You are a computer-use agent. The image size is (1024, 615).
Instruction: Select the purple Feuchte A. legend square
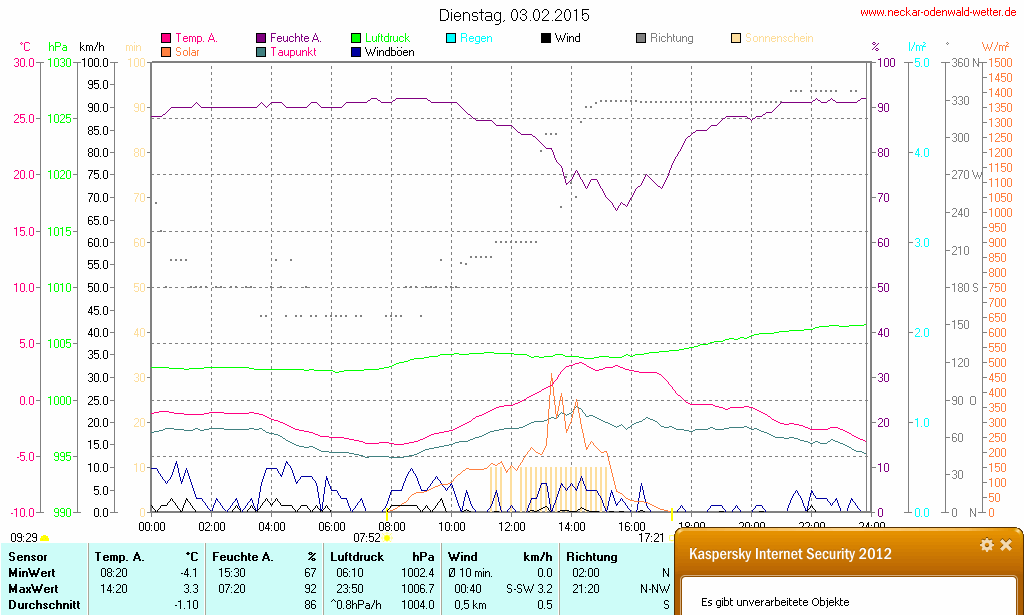[261, 39]
